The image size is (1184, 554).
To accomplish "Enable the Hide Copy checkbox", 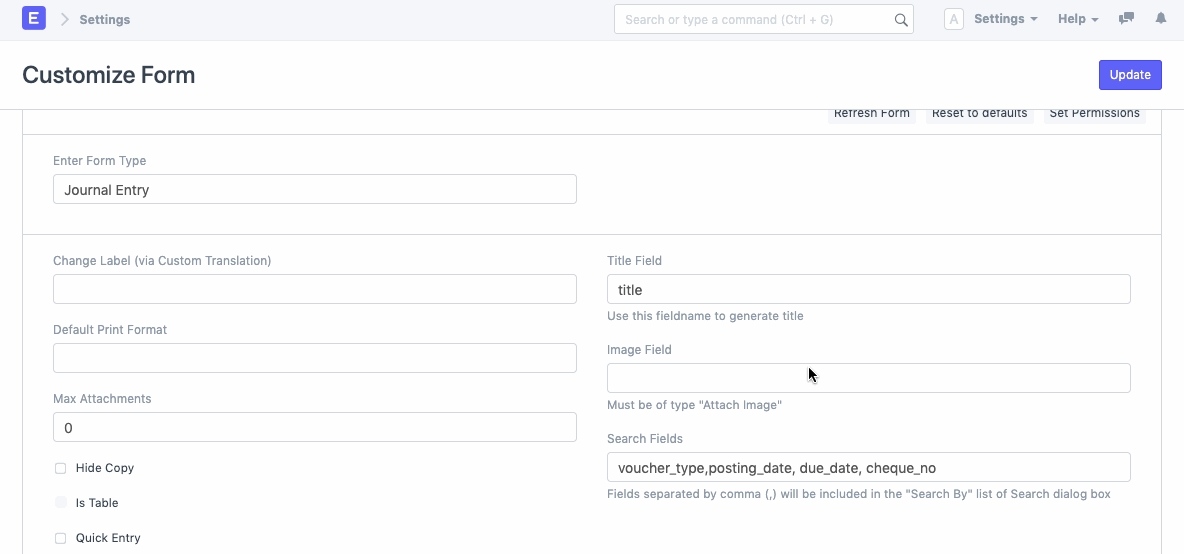I will 61,468.
